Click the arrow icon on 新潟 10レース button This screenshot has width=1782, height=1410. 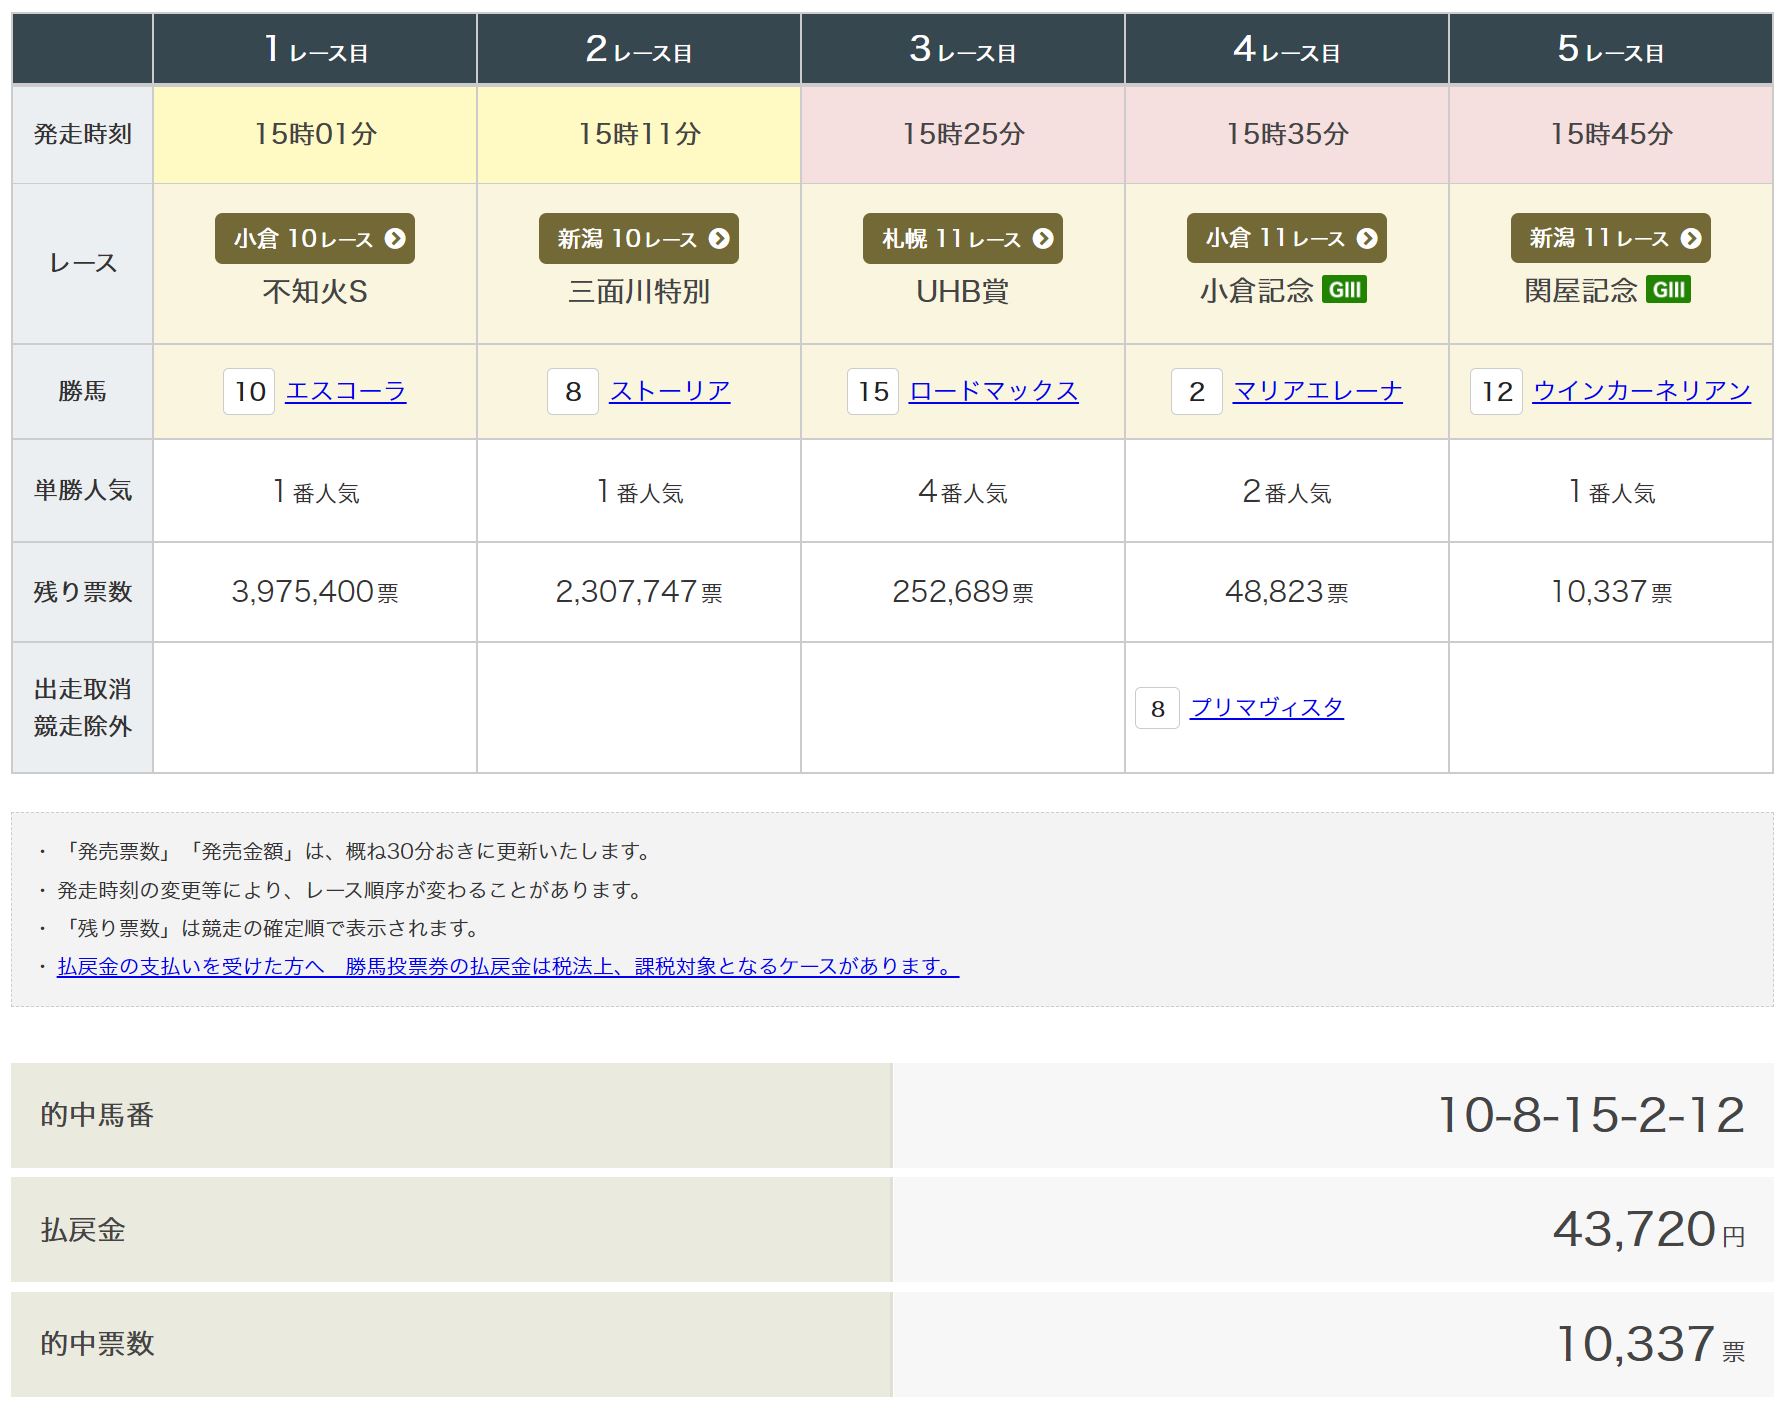pyautogui.click(x=719, y=239)
